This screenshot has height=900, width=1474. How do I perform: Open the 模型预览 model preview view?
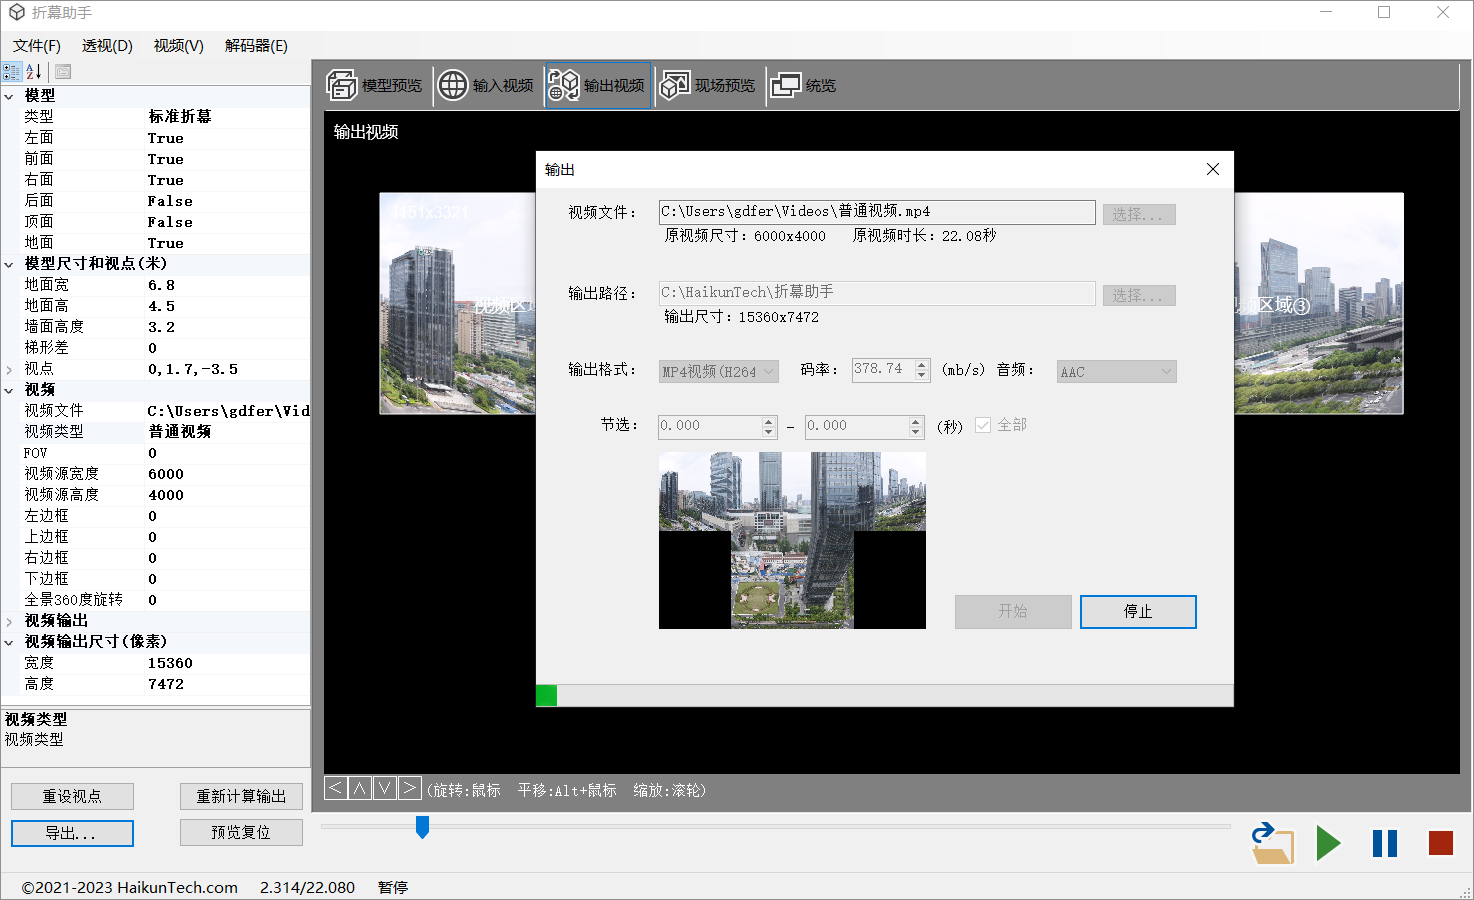pyautogui.click(x=375, y=86)
